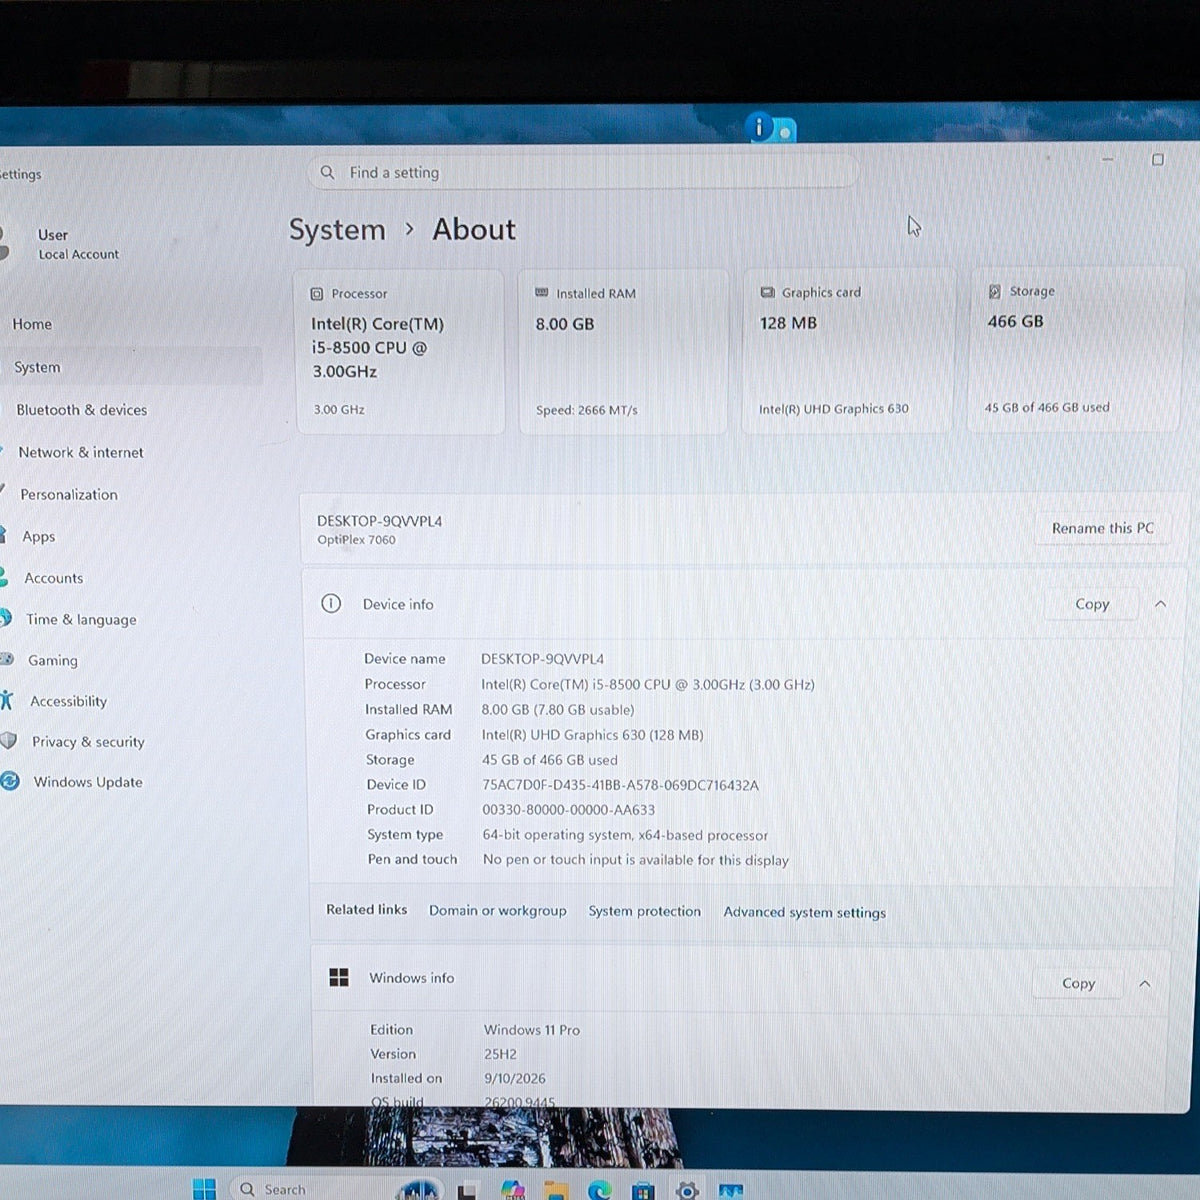Click the Speed: 2666 MT/s text
1200x1200 pixels.
(586, 410)
